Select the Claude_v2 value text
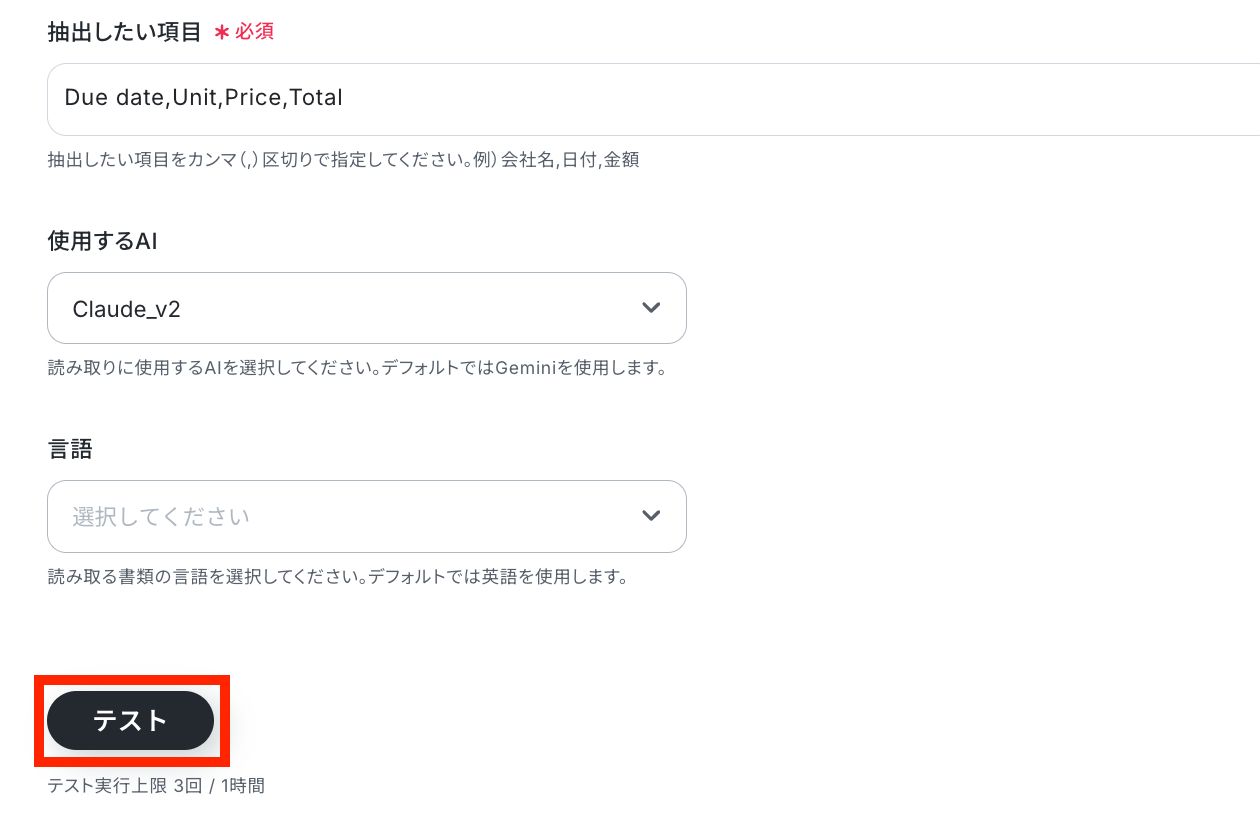The height and width of the screenshot is (830, 1260). 126,309
